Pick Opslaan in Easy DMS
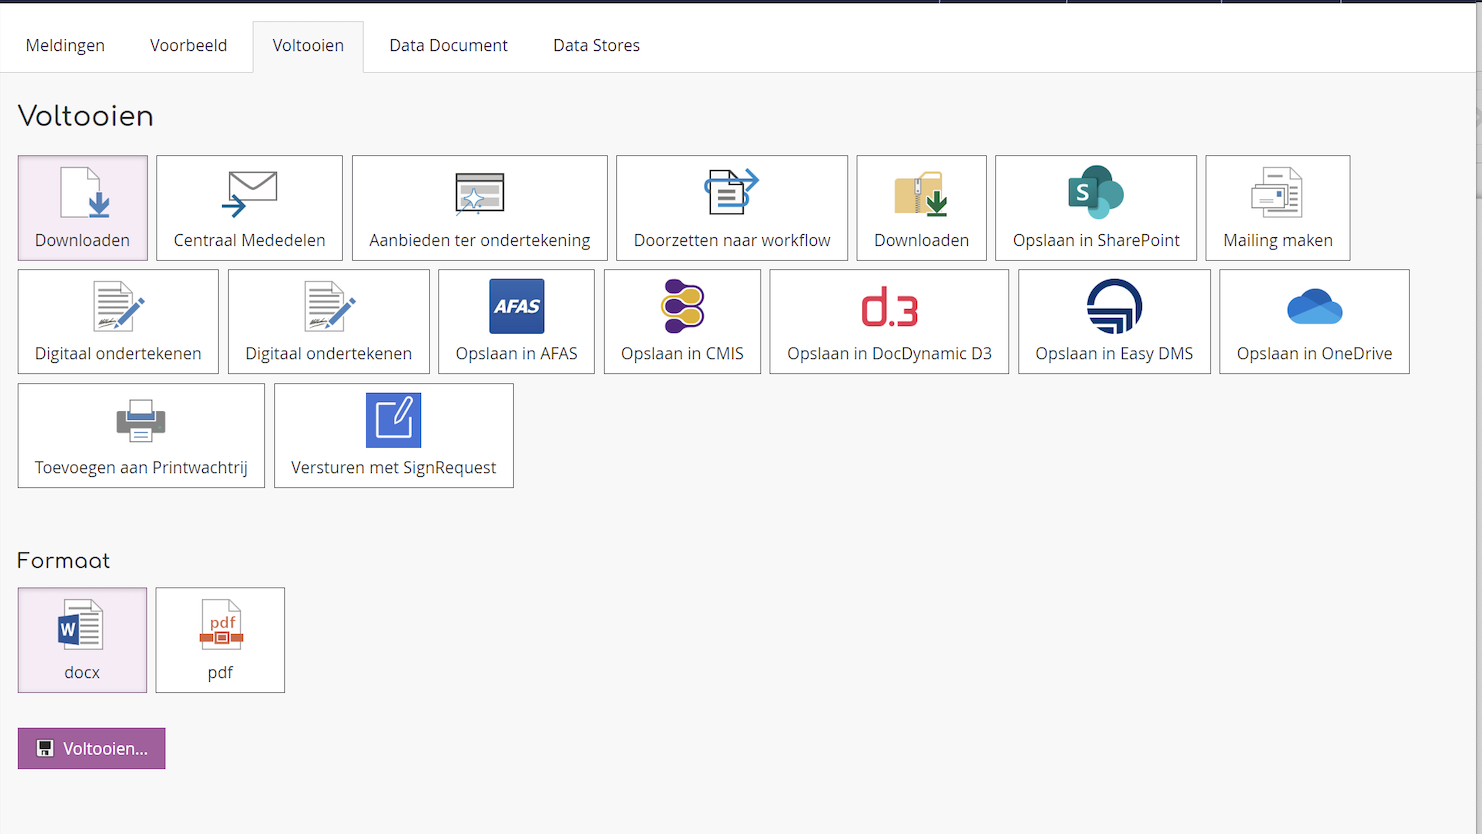The width and height of the screenshot is (1482, 834). tap(1114, 322)
